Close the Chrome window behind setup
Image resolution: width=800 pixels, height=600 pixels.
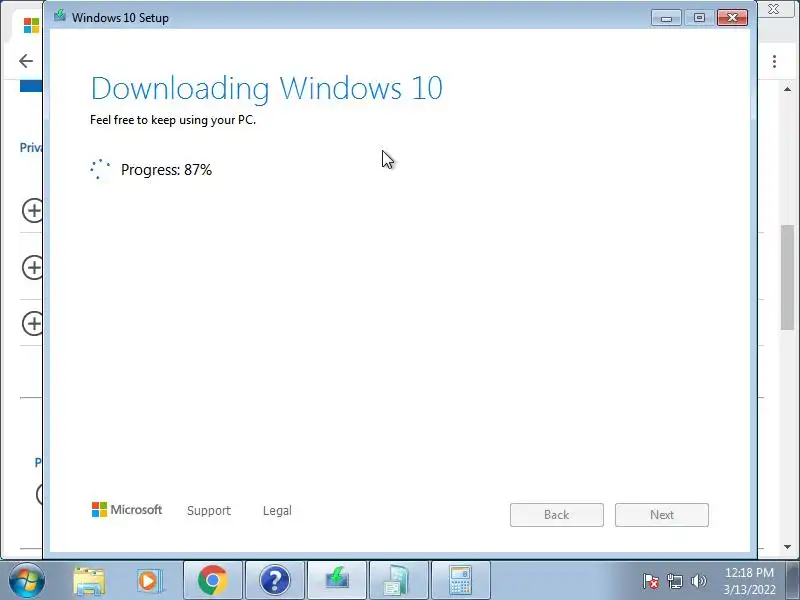773,9
